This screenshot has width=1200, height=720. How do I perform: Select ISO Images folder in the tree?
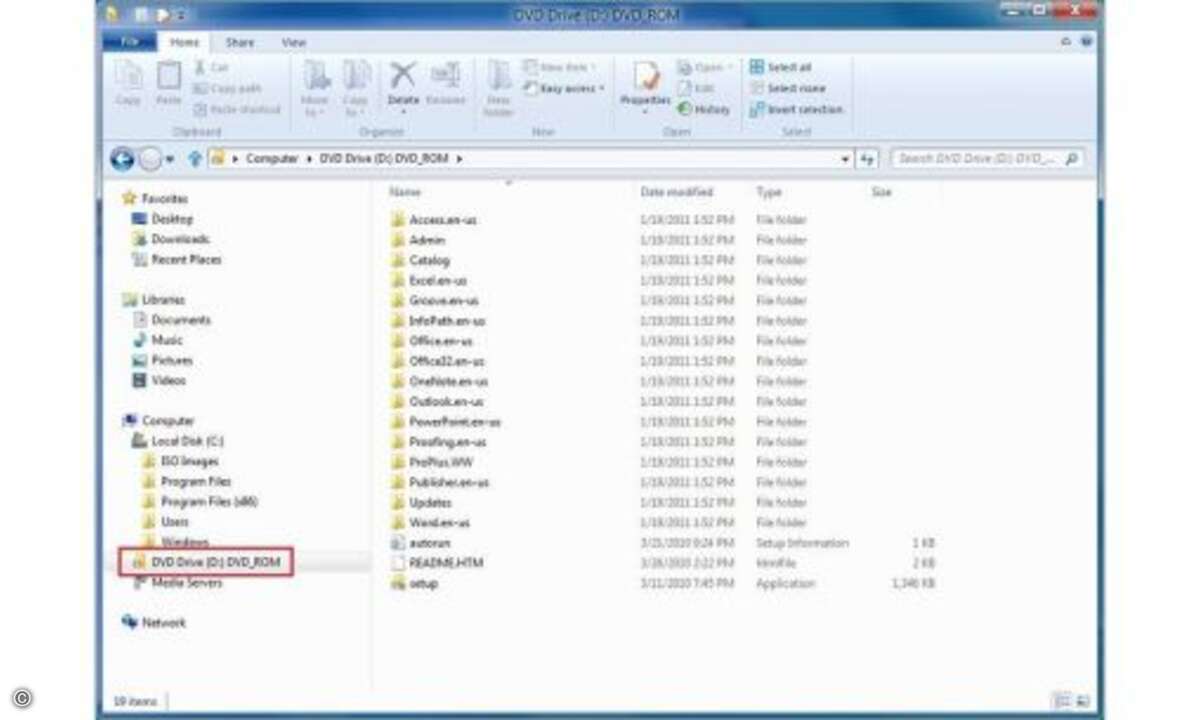180,461
